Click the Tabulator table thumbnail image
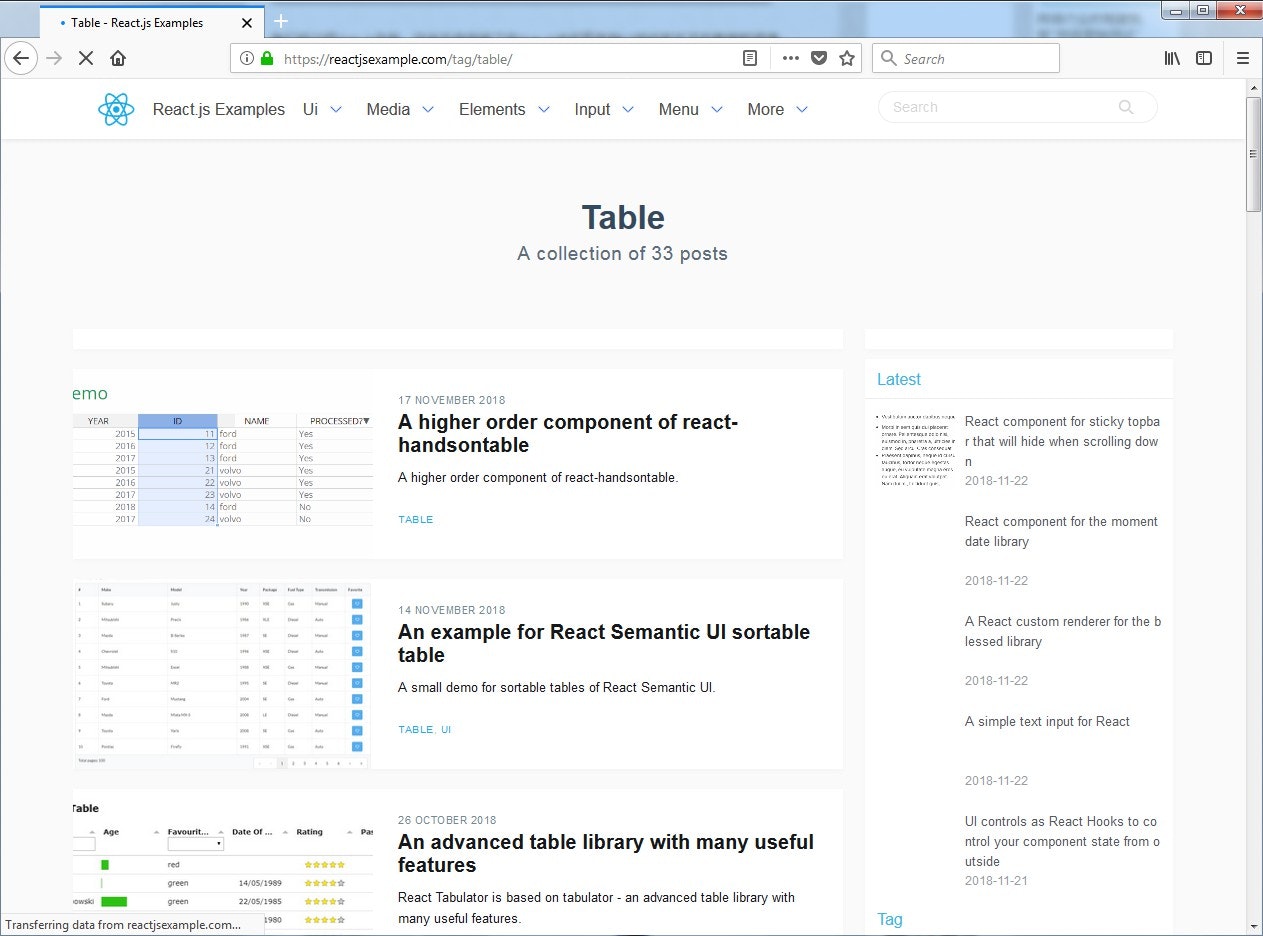This screenshot has width=1263, height=936. [x=222, y=862]
